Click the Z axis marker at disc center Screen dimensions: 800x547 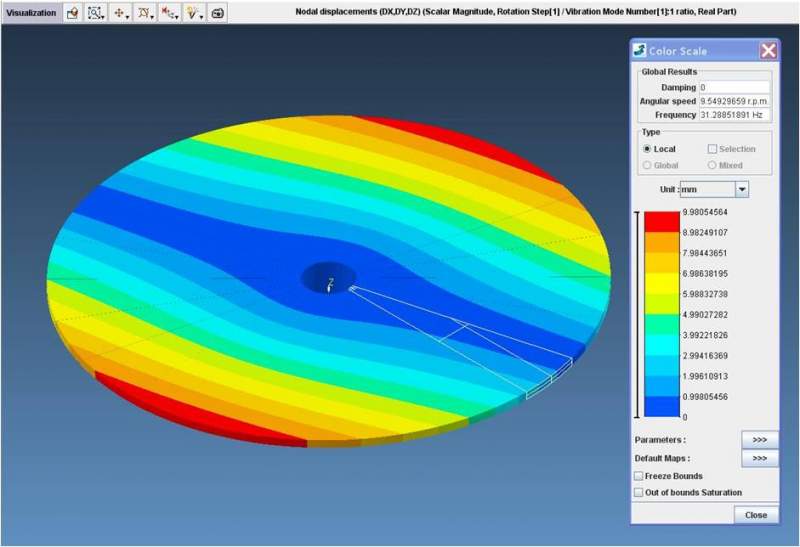click(x=331, y=285)
